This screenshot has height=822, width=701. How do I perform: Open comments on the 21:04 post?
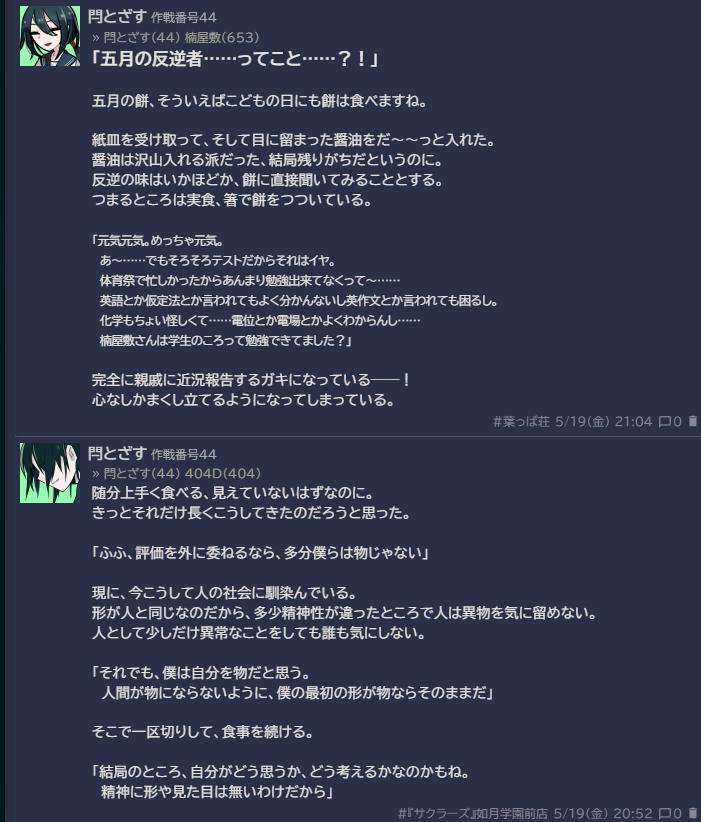670,421
